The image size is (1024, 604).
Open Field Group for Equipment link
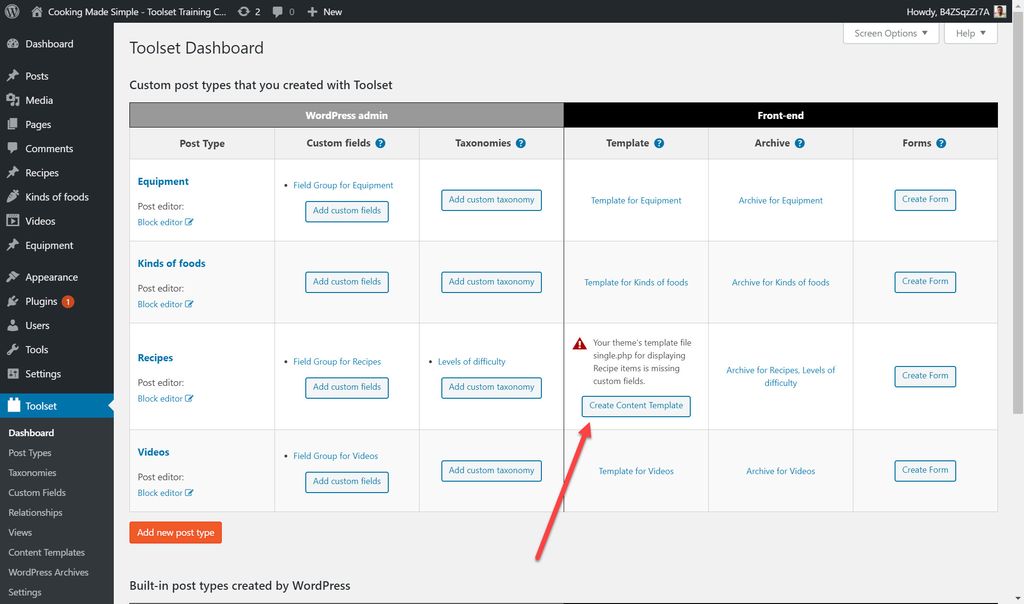343,185
